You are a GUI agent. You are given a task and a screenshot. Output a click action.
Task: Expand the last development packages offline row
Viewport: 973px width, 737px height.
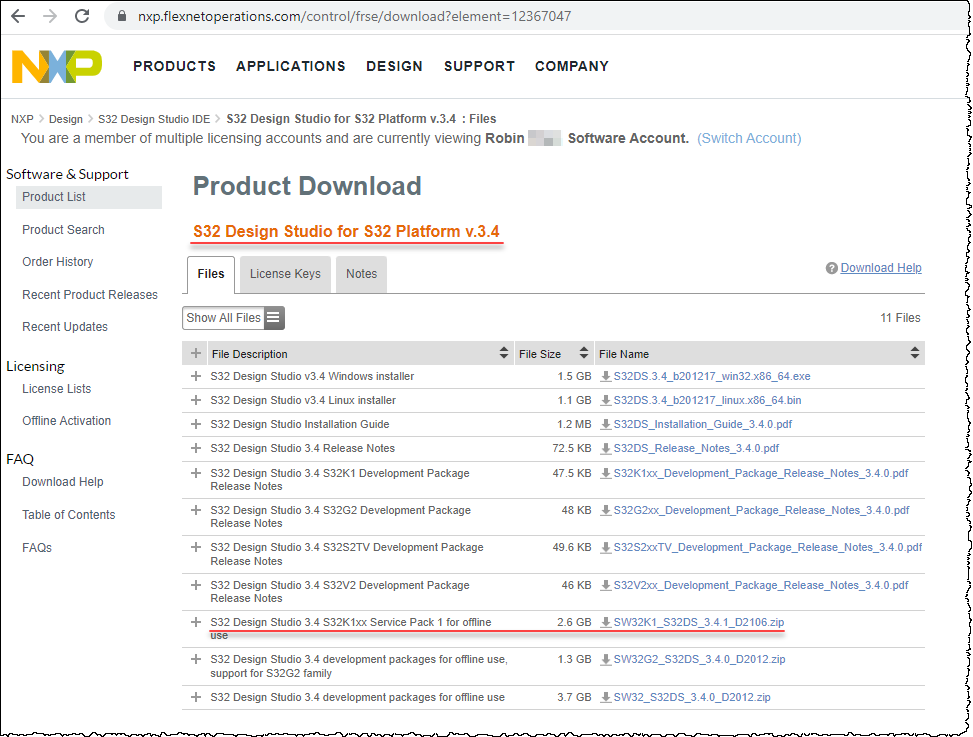[x=195, y=697]
